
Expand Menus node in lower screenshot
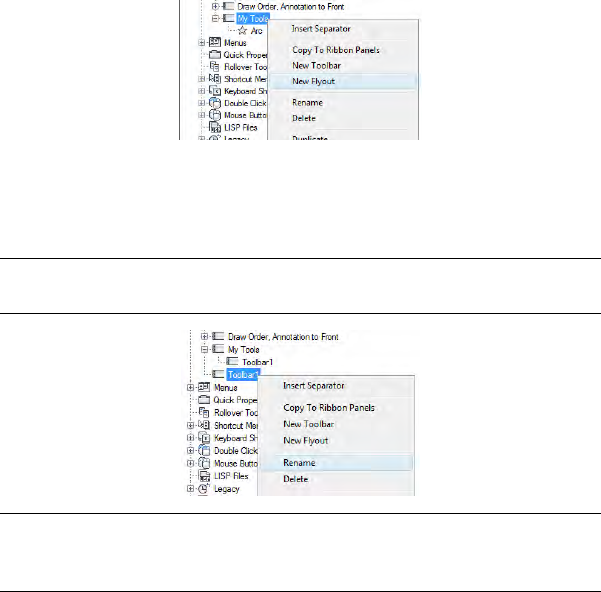pos(190,387)
